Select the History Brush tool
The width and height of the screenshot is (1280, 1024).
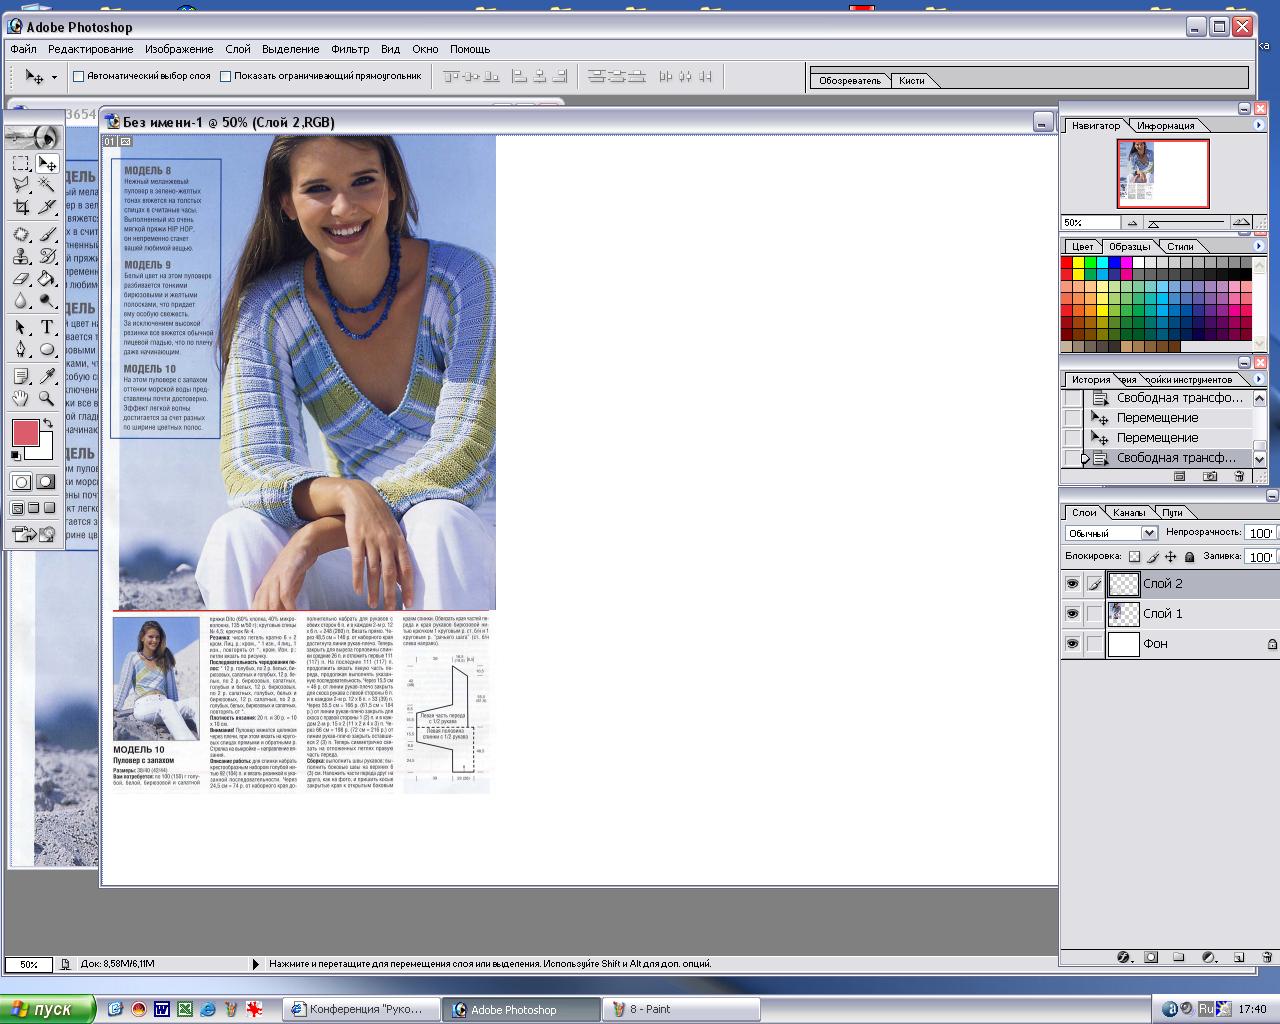point(47,256)
